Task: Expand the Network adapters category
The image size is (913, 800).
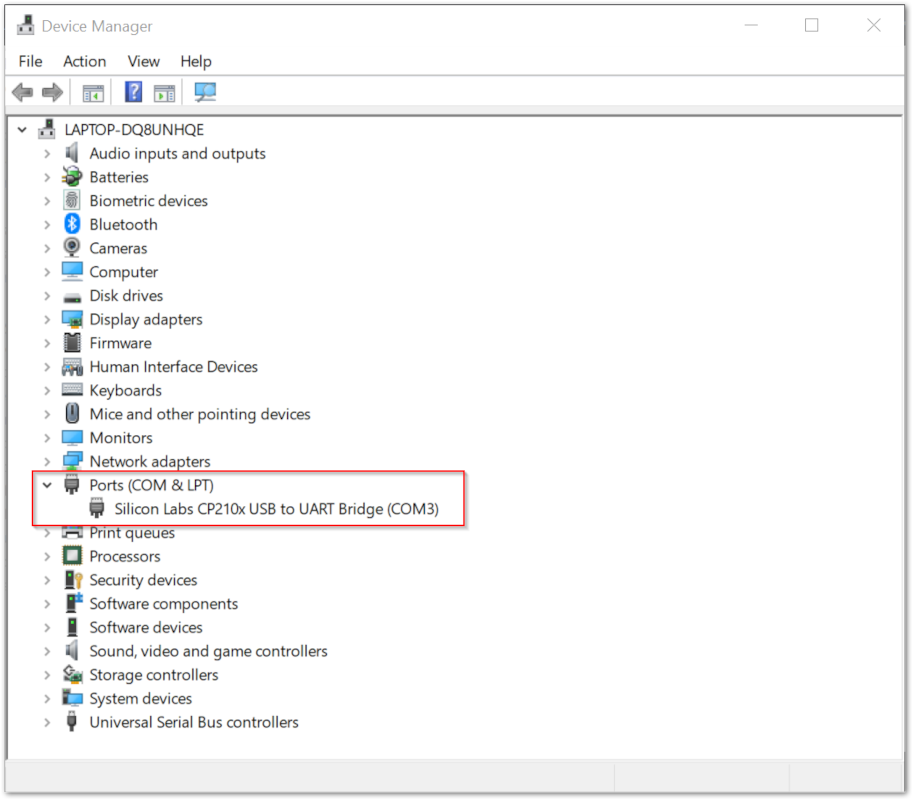Action: [48, 461]
